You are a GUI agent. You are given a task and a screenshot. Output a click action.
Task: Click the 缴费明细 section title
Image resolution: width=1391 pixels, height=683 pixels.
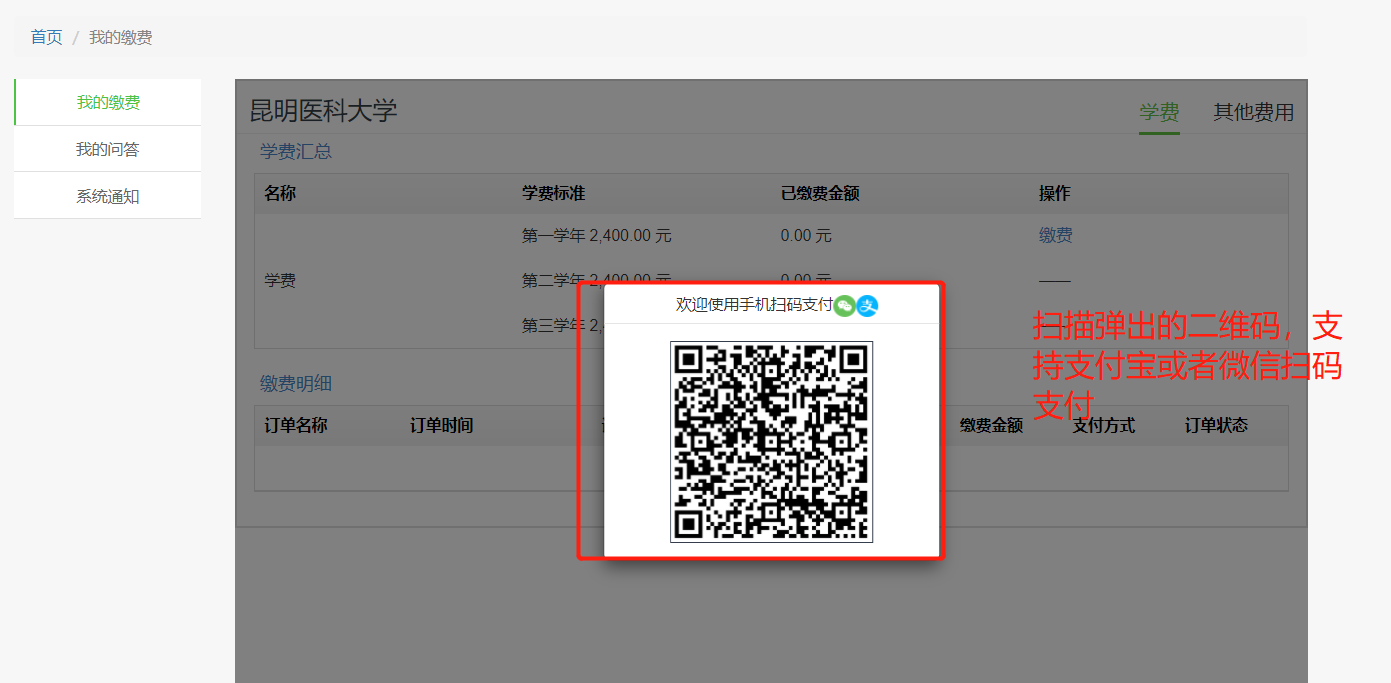pyautogui.click(x=296, y=383)
